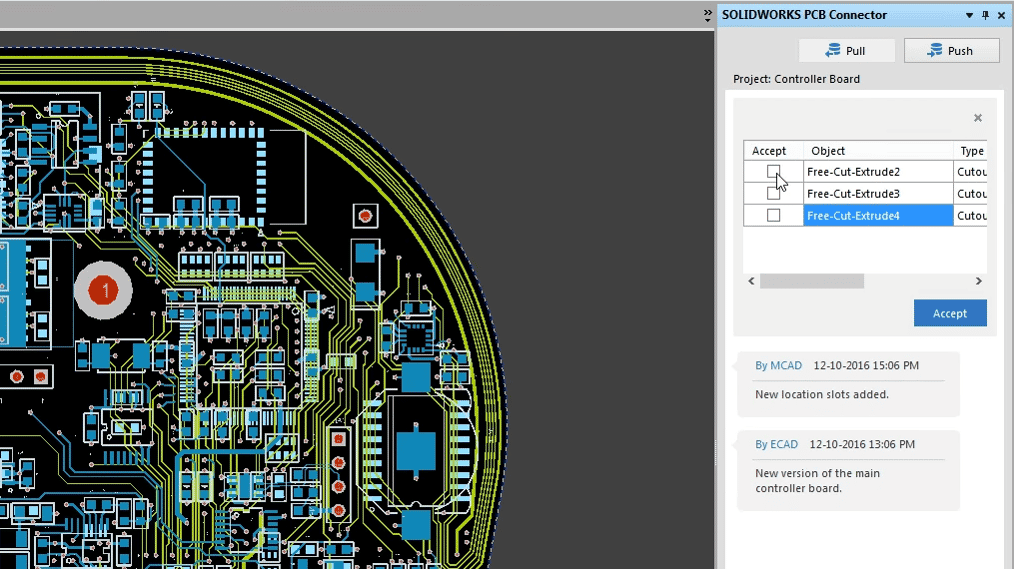
Task: Click the horizontal scrollbar thumb of the table
Action: tap(812, 281)
